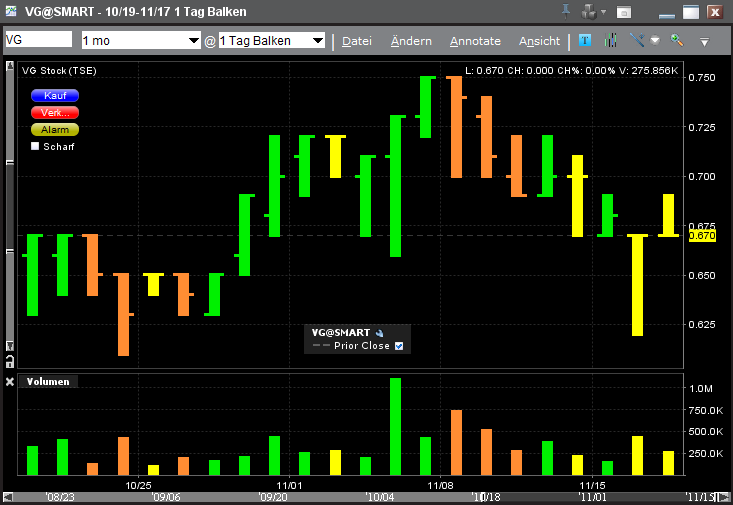
Task: Click the 11/15 date axis label
Action: pyautogui.click(x=592, y=485)
